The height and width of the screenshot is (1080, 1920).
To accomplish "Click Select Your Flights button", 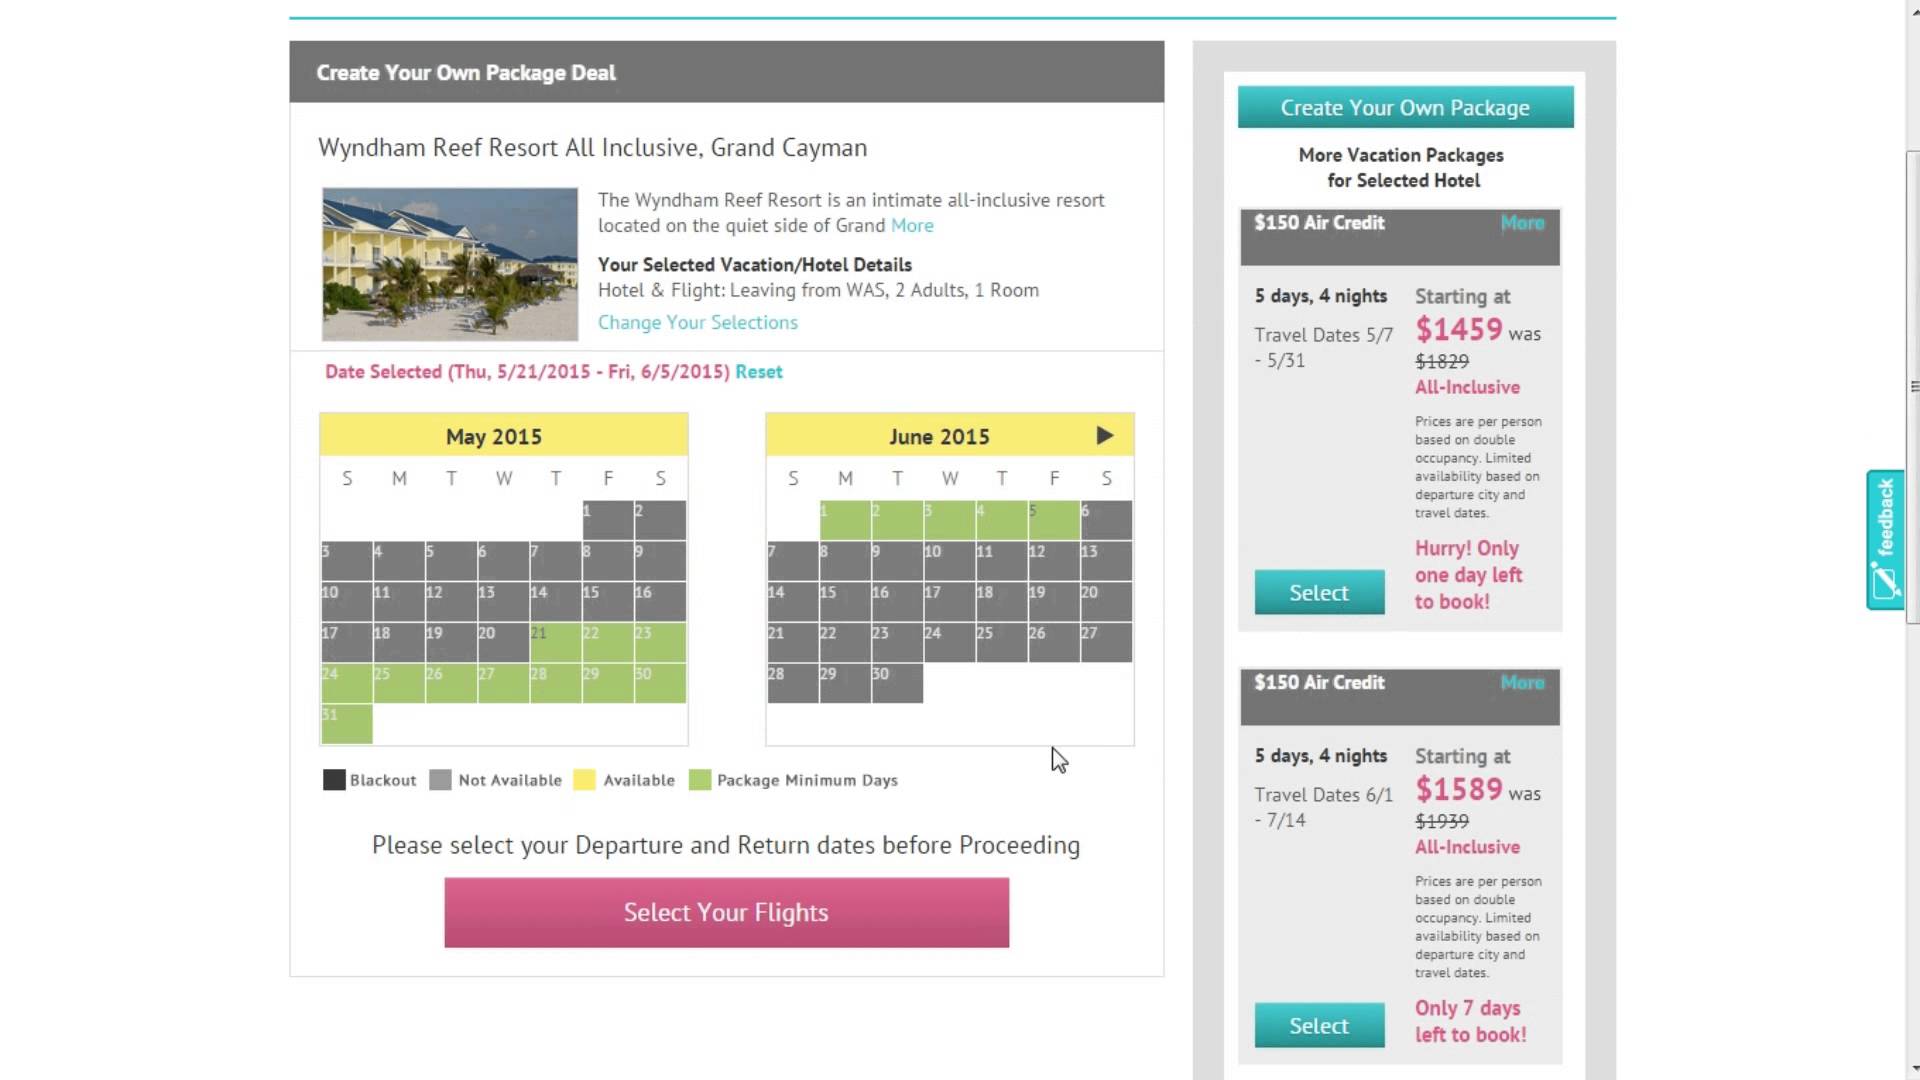I will point(726,912).
